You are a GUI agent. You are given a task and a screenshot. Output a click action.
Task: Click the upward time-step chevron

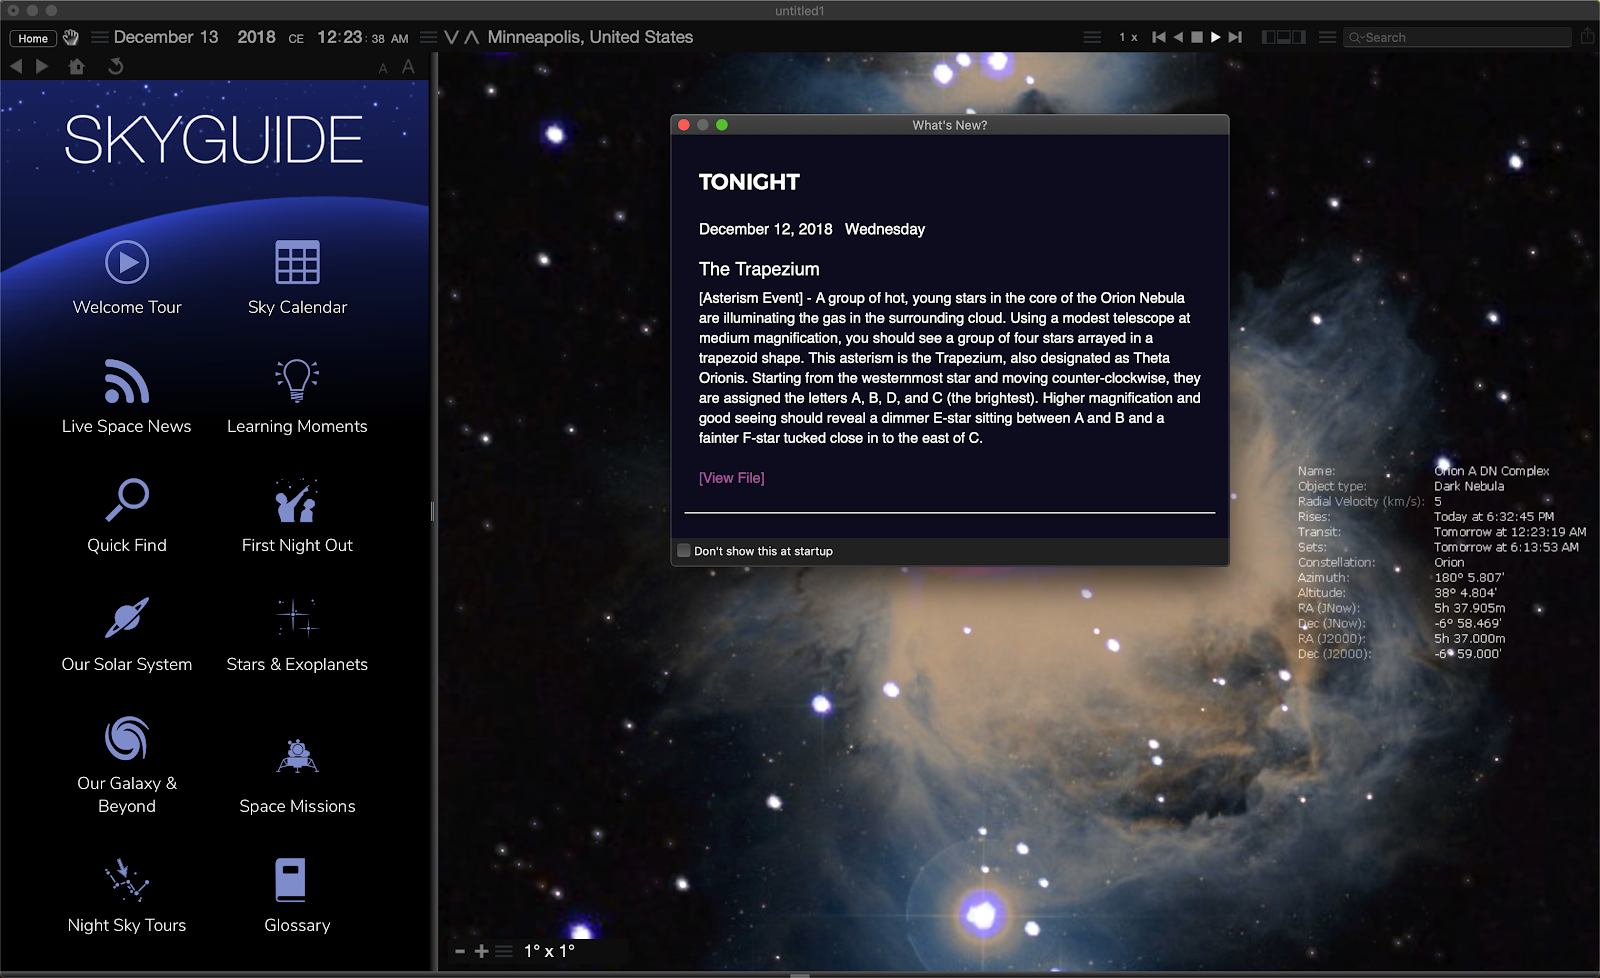[471, 36]
